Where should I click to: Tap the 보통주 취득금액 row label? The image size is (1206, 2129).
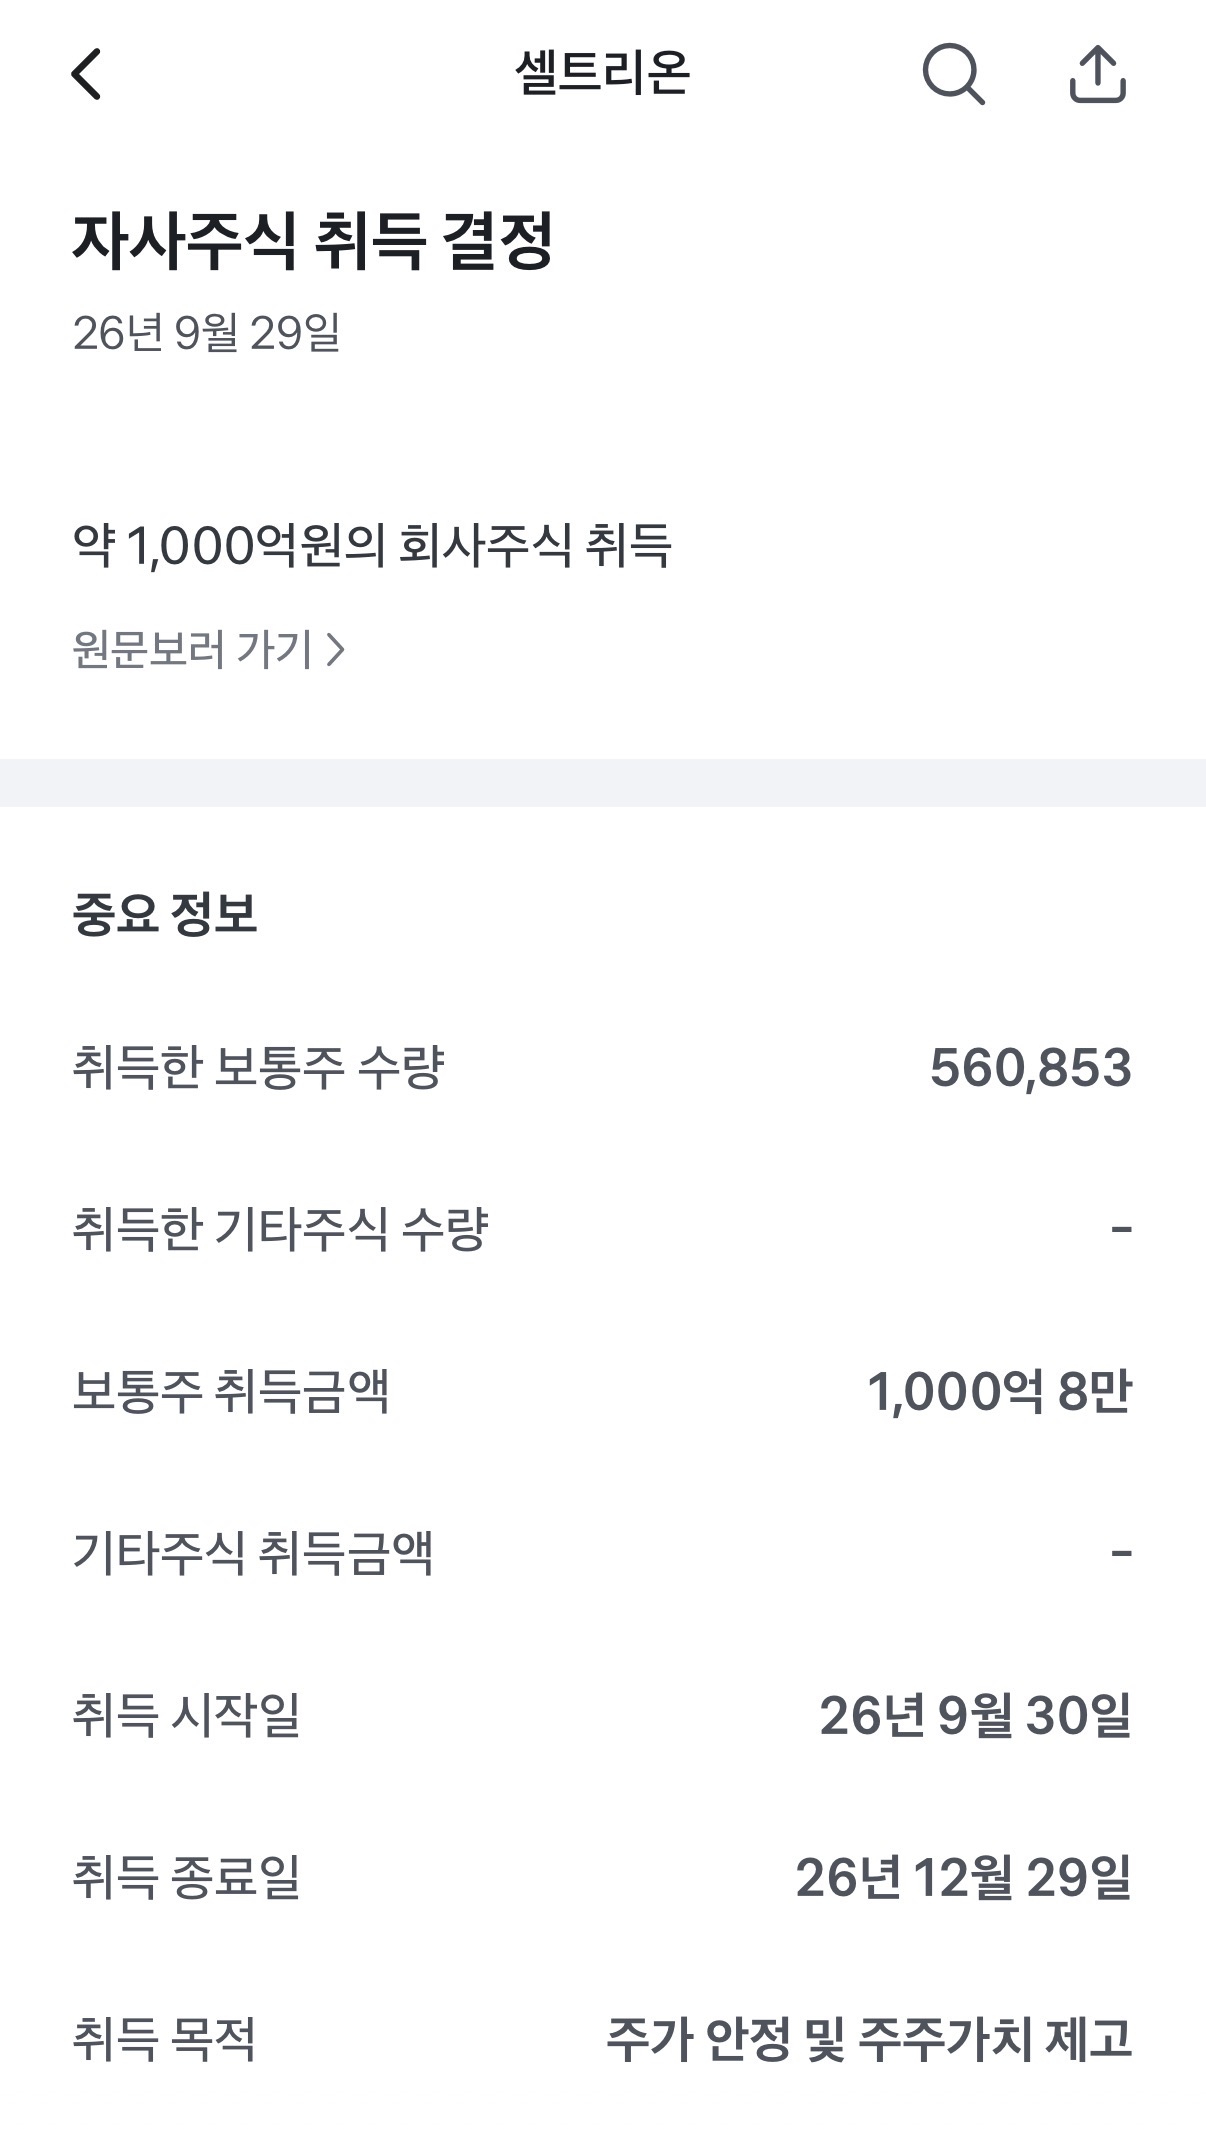(231, 1391)
